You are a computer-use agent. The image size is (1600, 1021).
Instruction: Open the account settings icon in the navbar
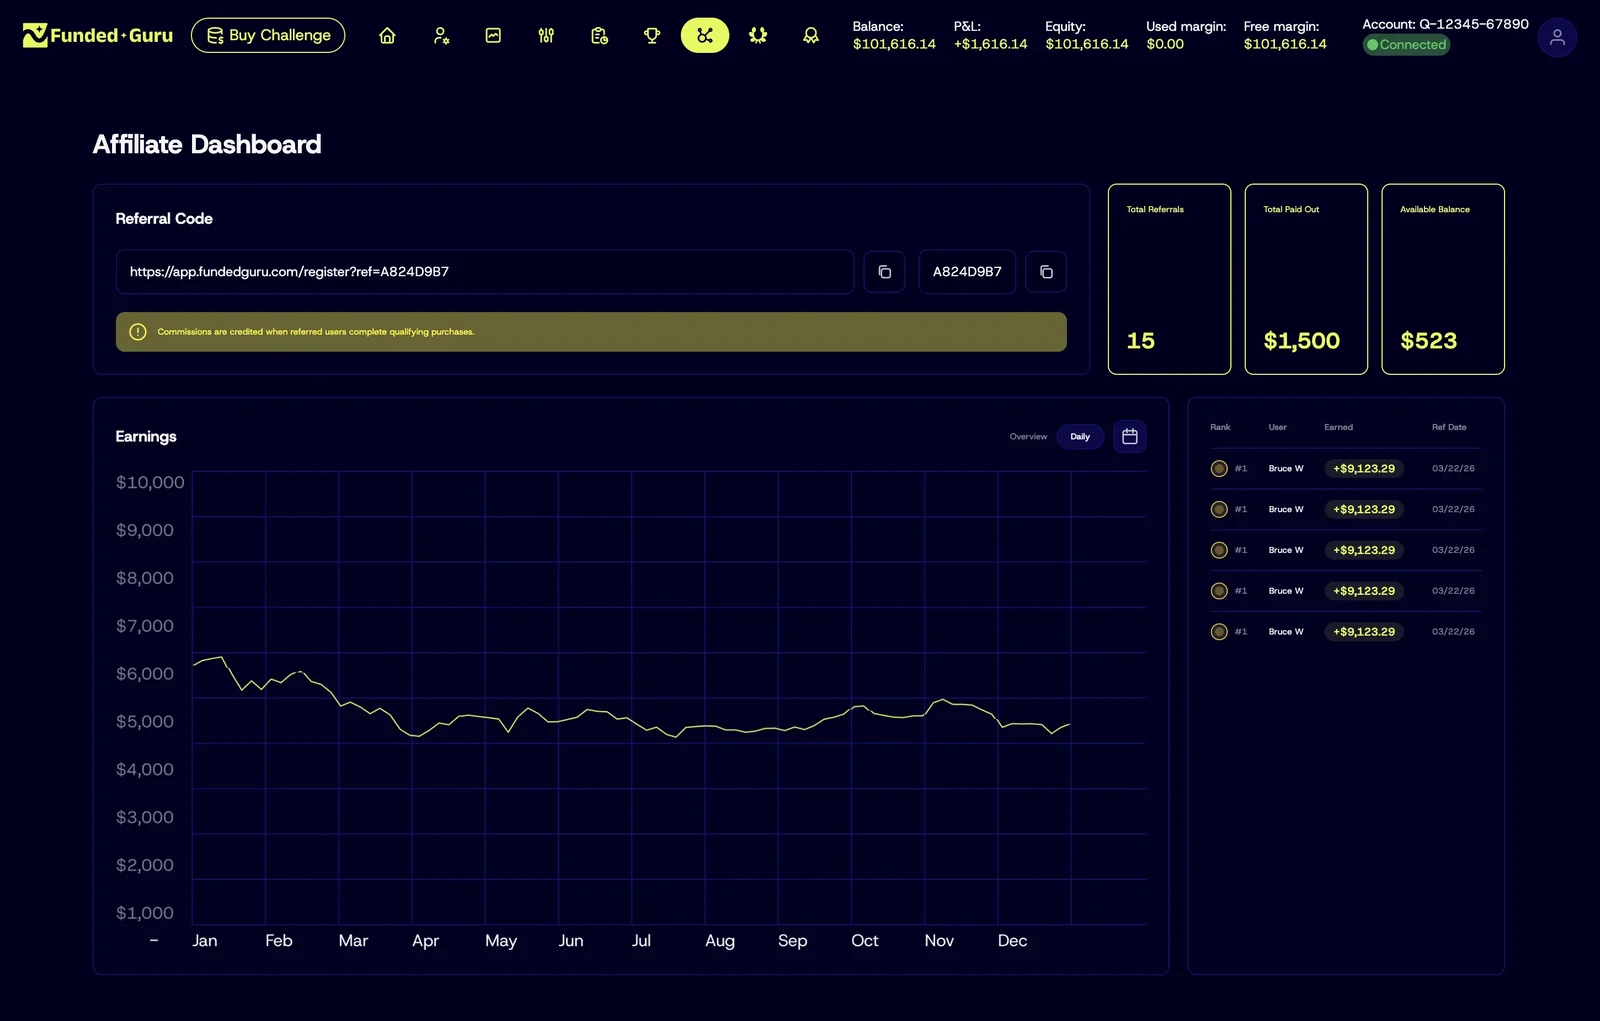[x=440, y=35]
